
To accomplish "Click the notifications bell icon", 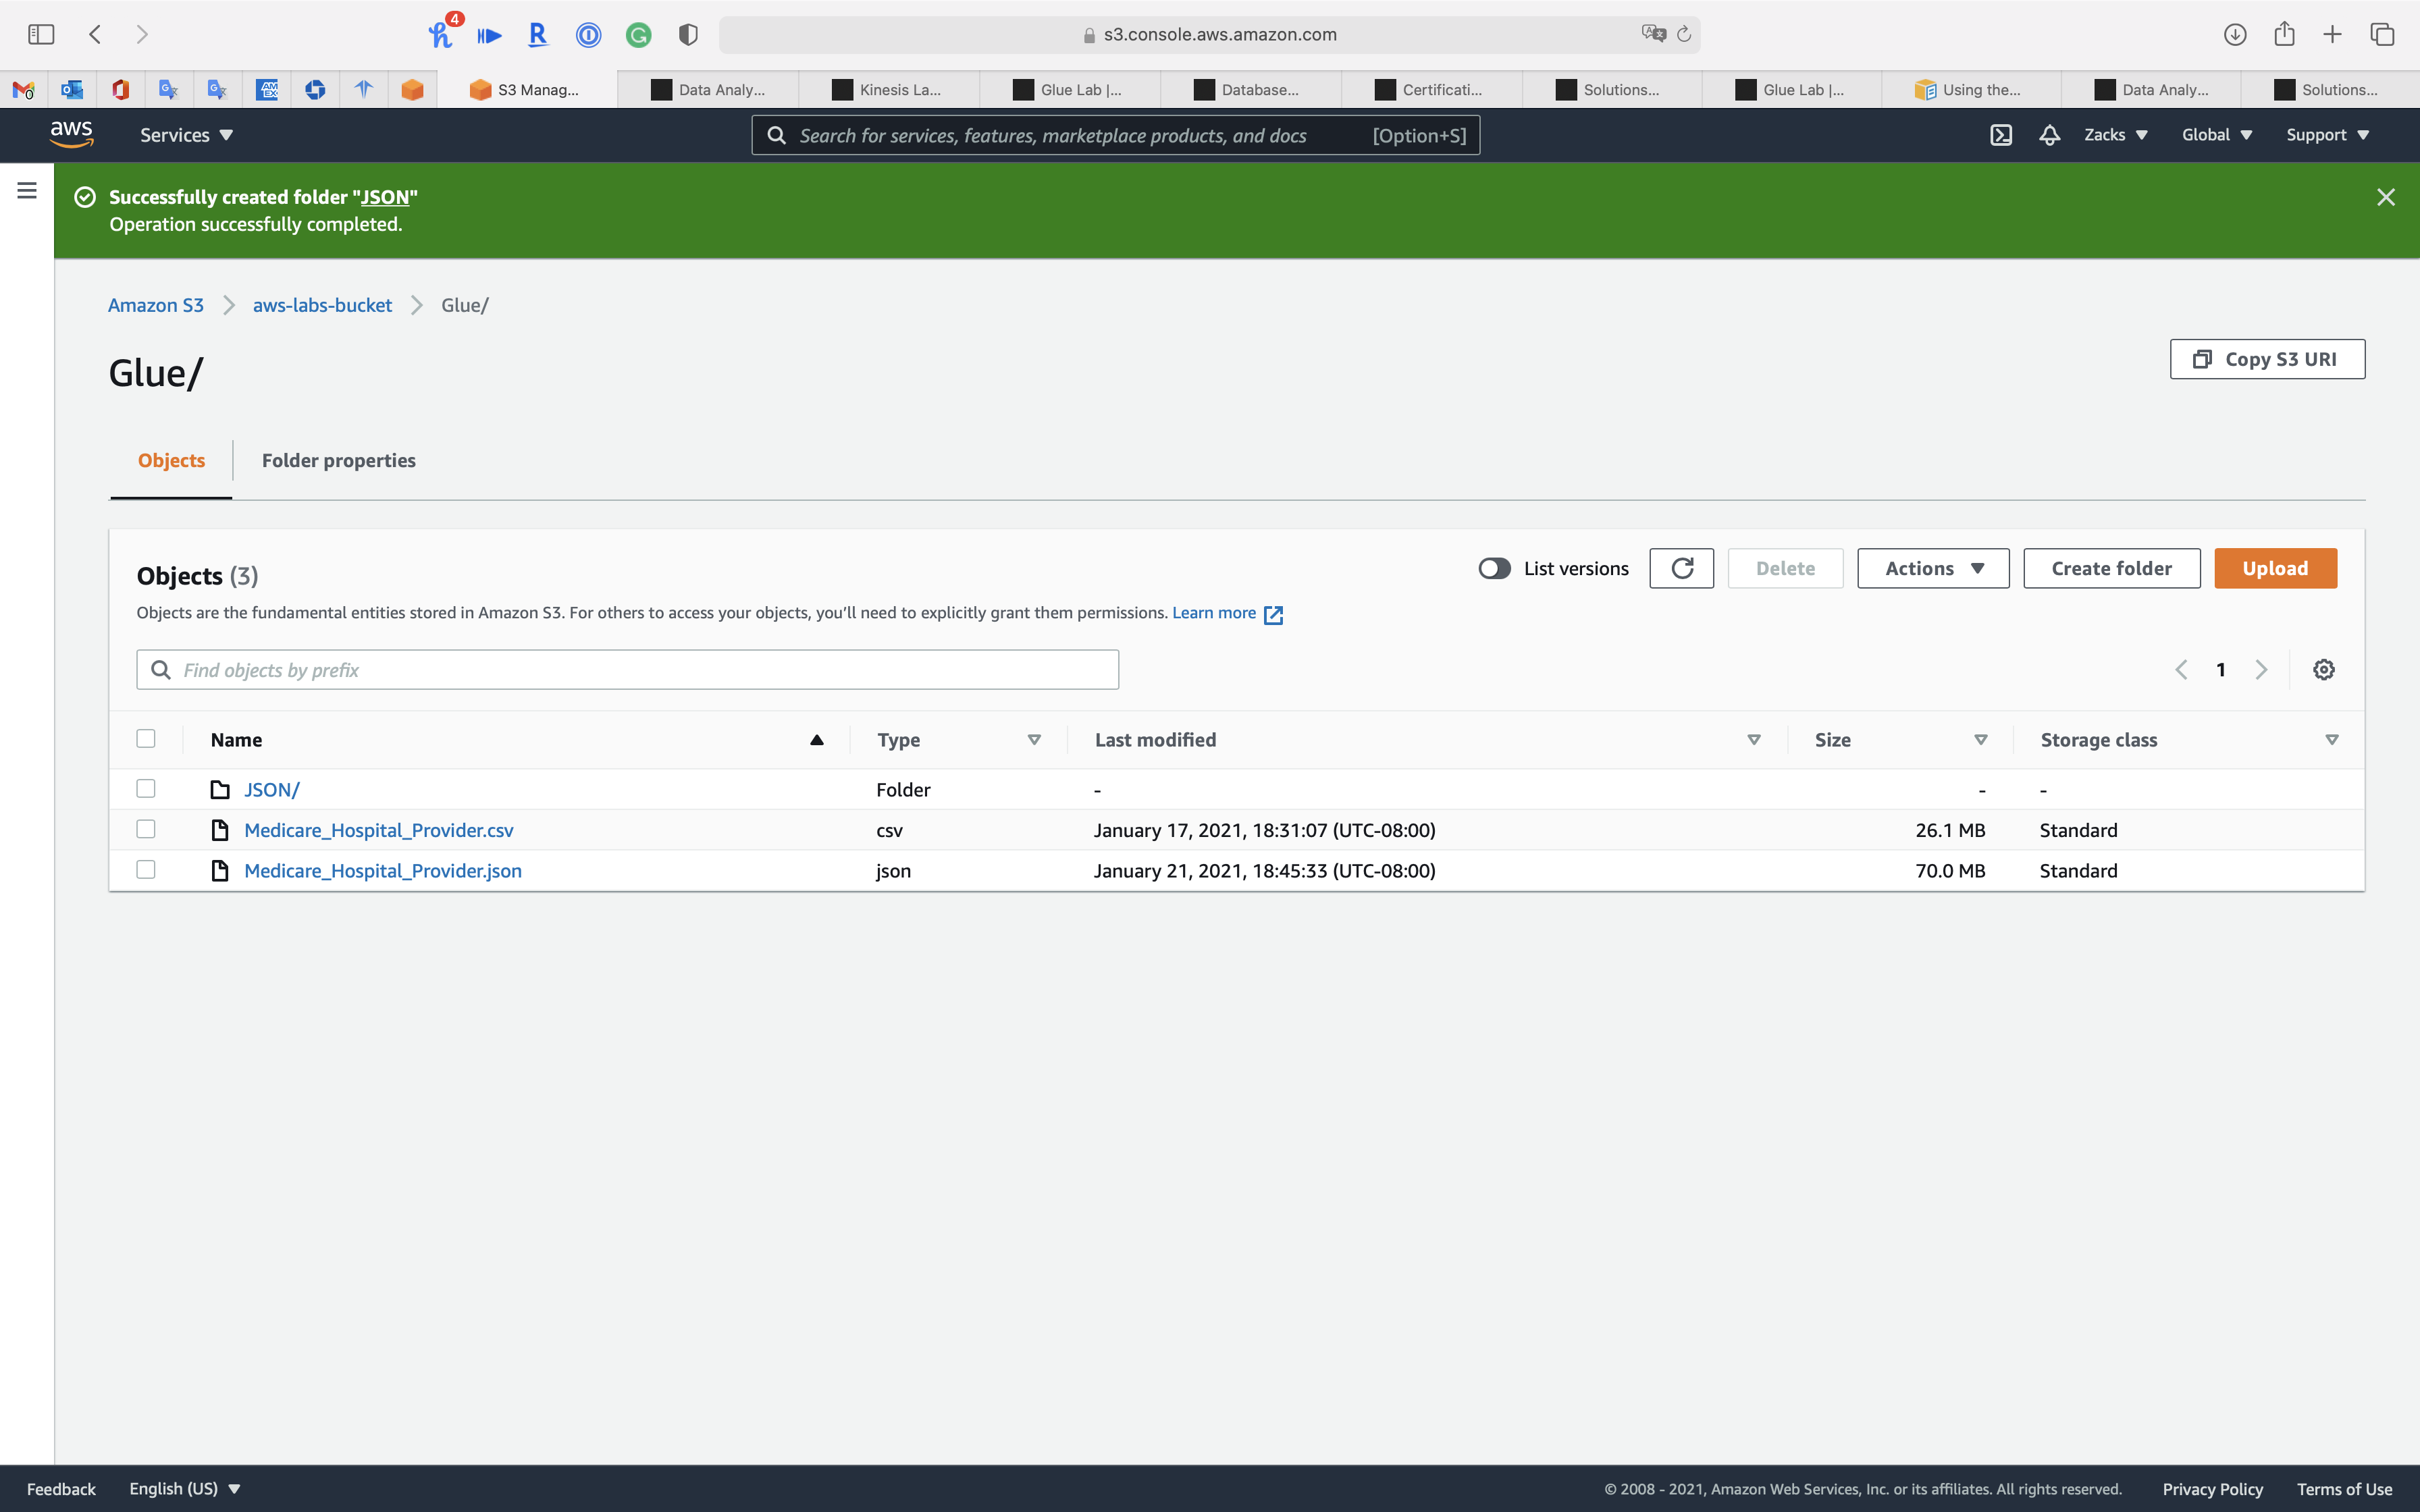I will point(2049,135).
